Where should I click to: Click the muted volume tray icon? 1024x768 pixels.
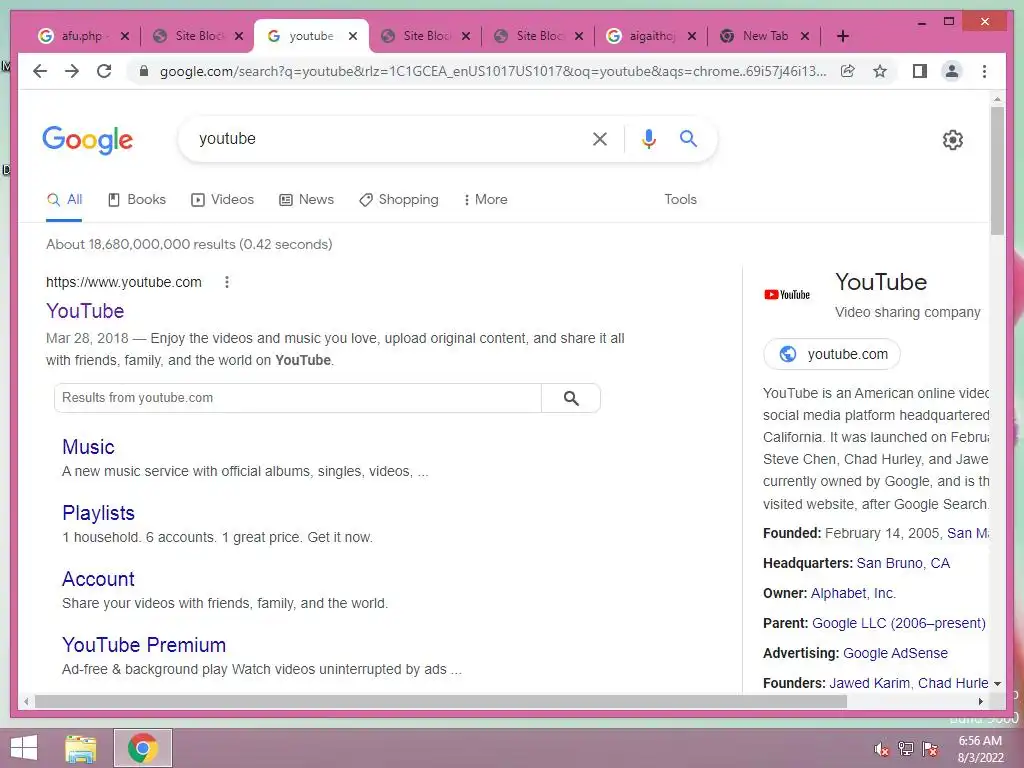coord(882,749)
